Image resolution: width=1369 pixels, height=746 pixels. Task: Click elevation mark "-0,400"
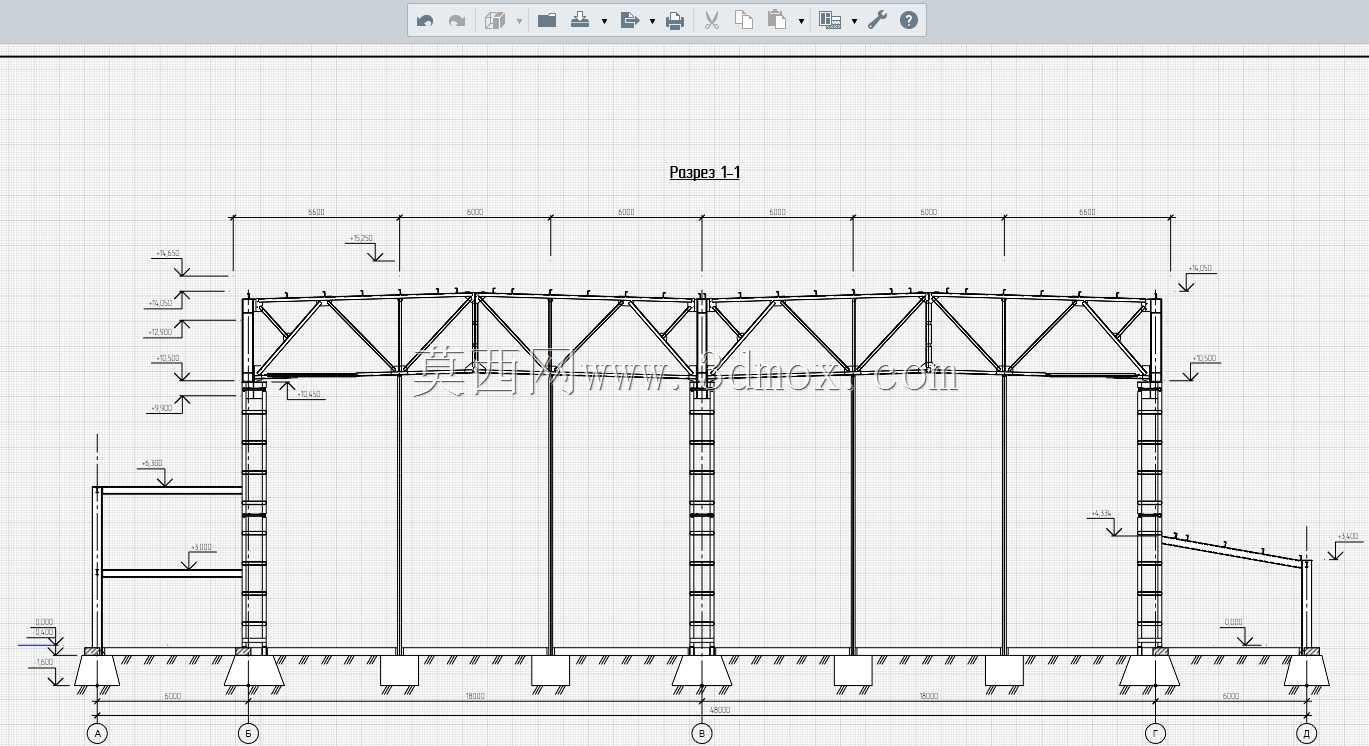[44, 632]
